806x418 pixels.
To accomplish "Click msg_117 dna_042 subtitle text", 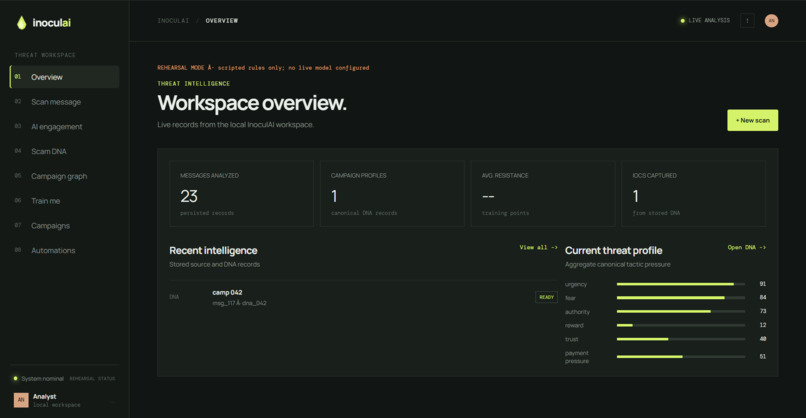I will [240, 303].
